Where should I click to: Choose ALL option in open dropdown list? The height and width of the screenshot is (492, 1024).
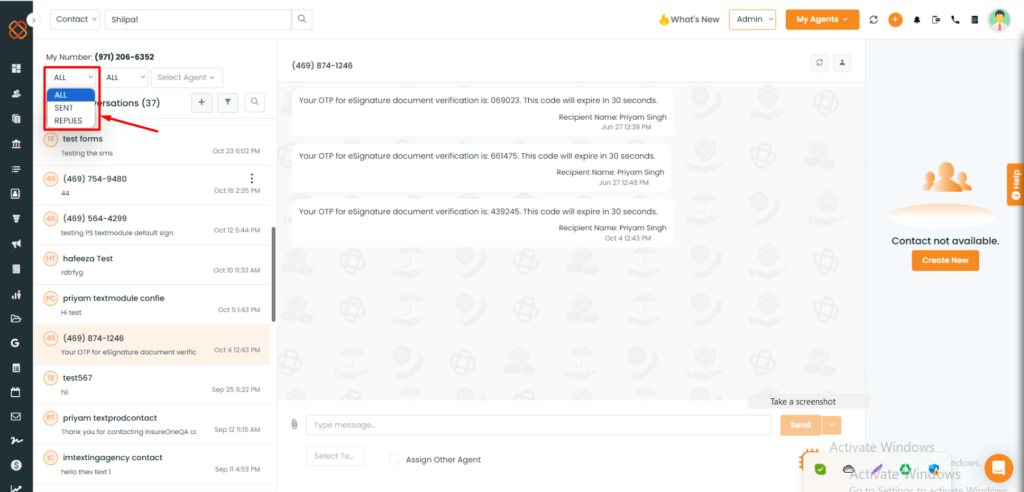pyautogui.click(x=71, y=95)
